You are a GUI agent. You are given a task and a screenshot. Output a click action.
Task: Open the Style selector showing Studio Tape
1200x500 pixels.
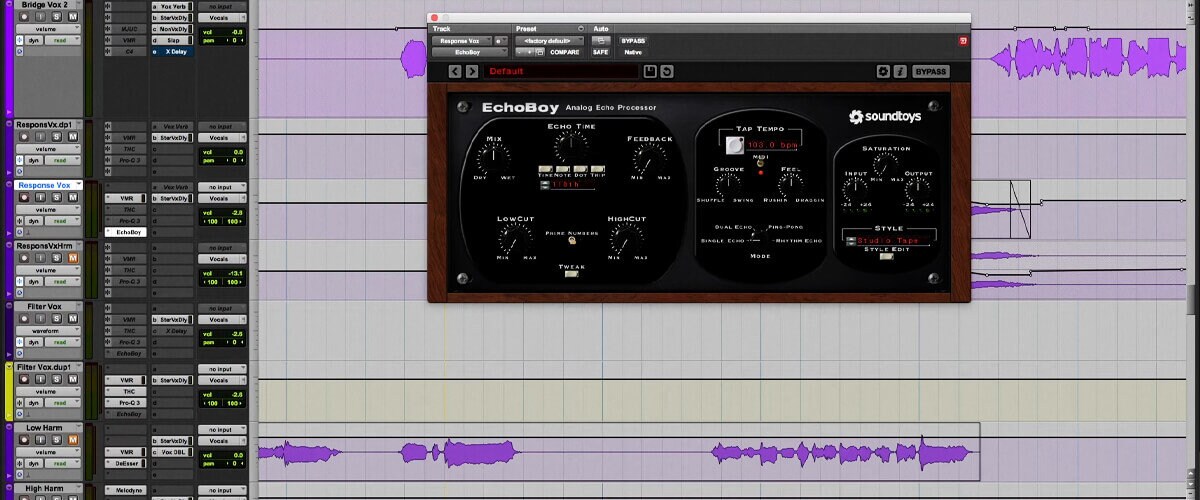pyautogui.click(x=891, y=241)
